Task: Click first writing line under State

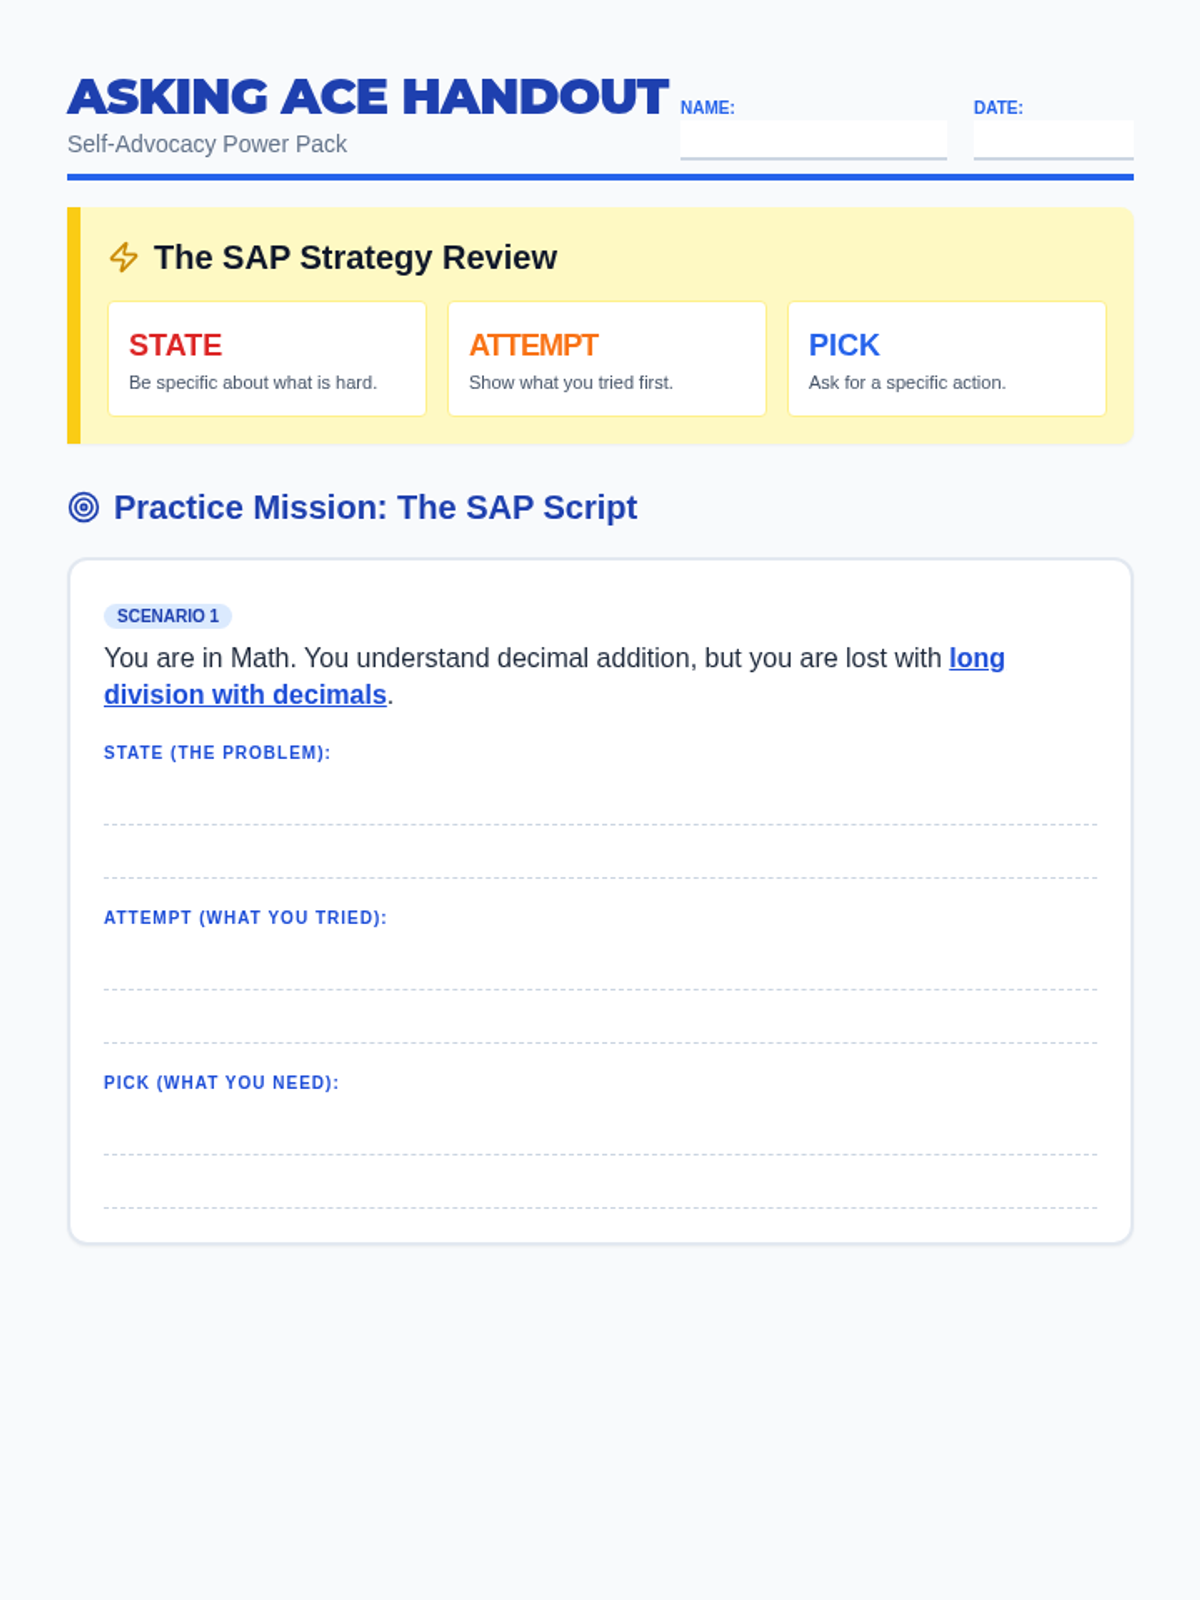Action: pyautogui.click(x=600, y=806)
